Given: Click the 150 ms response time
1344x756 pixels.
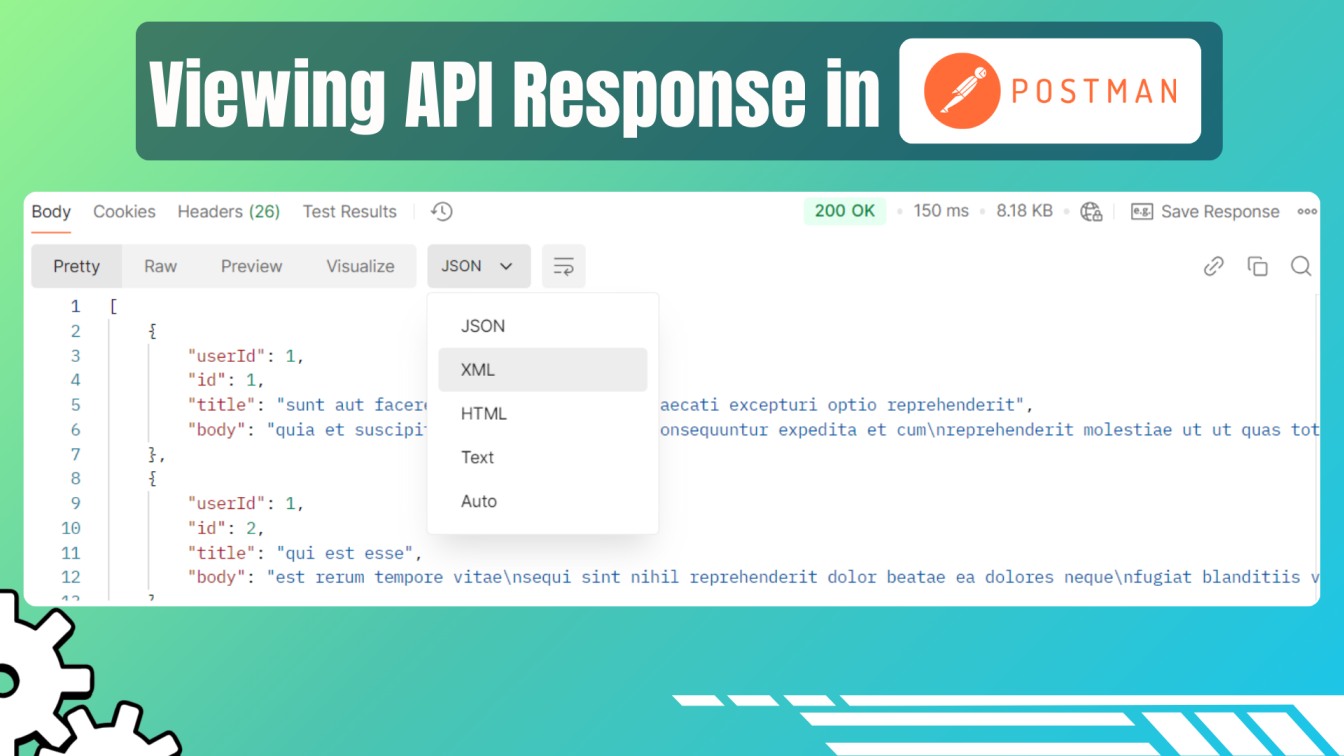Looking at the screenshot, I should (941, 211).
